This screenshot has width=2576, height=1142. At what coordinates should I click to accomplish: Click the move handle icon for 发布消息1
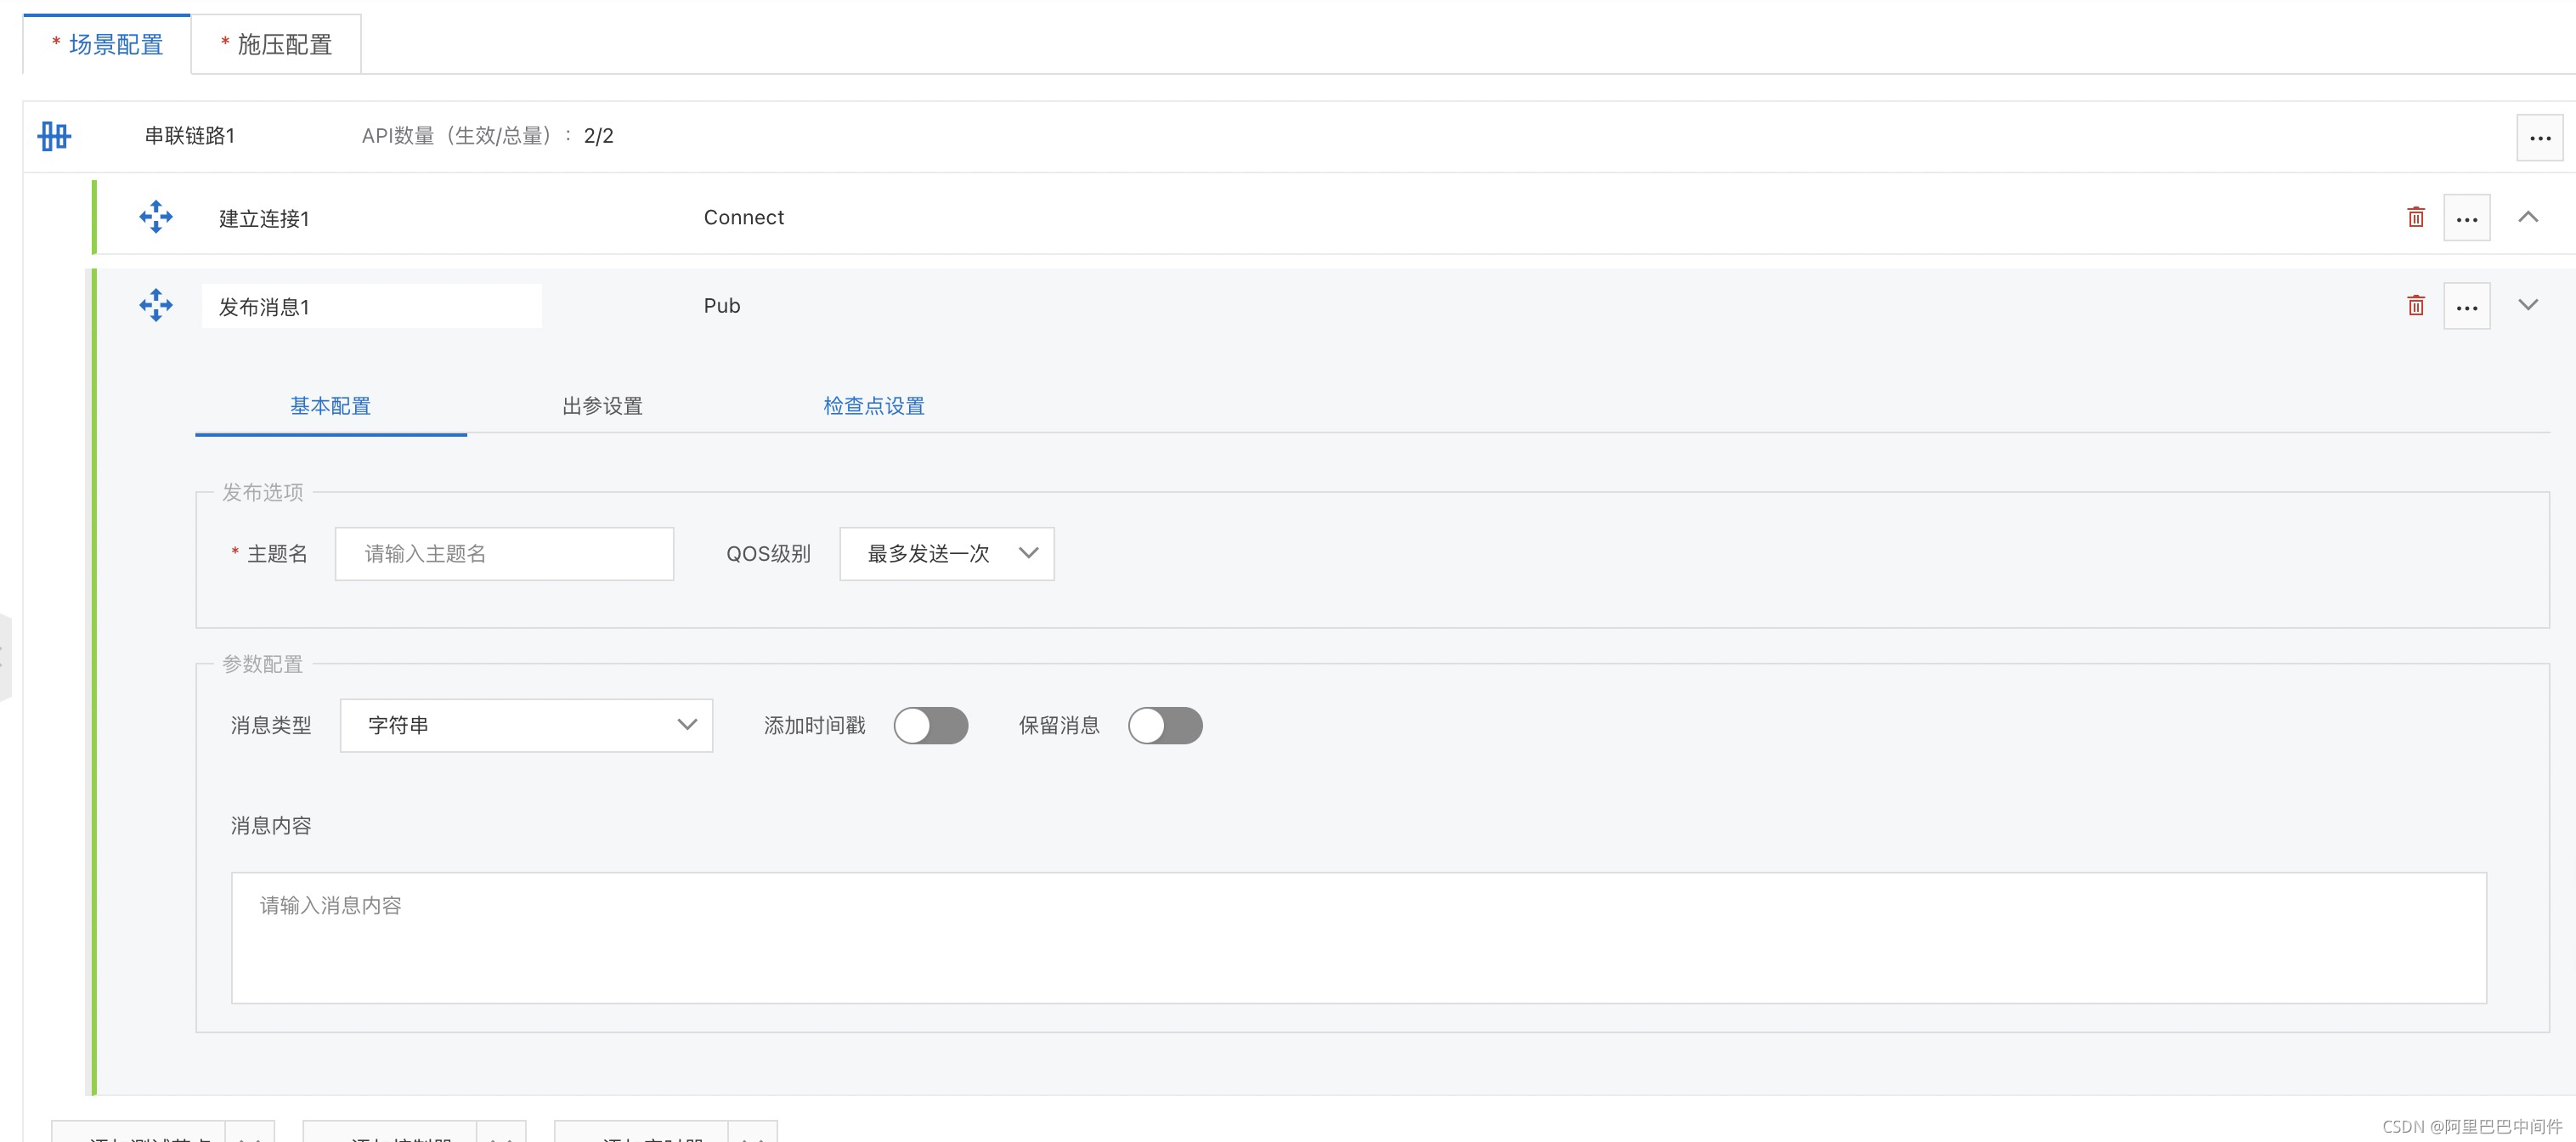coord(156,305)
